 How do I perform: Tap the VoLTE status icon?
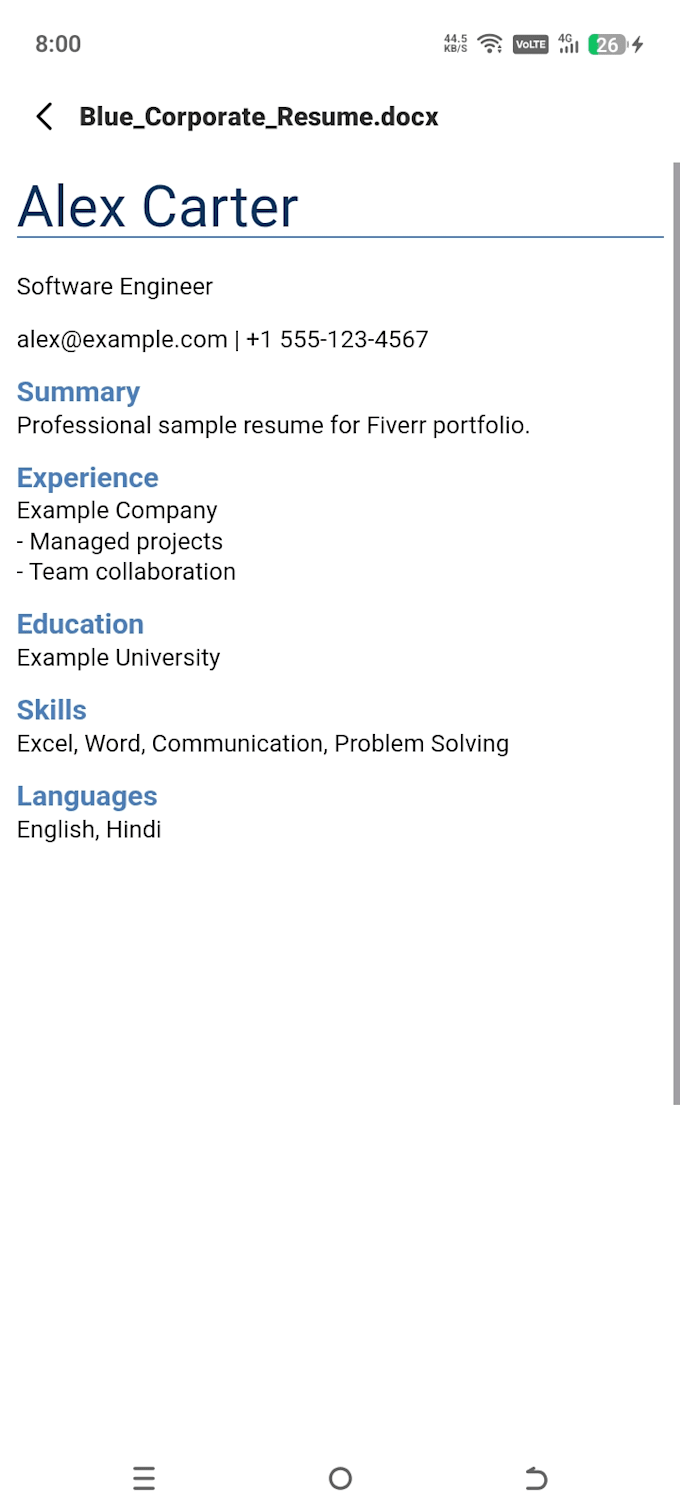(x=530, y=44)
